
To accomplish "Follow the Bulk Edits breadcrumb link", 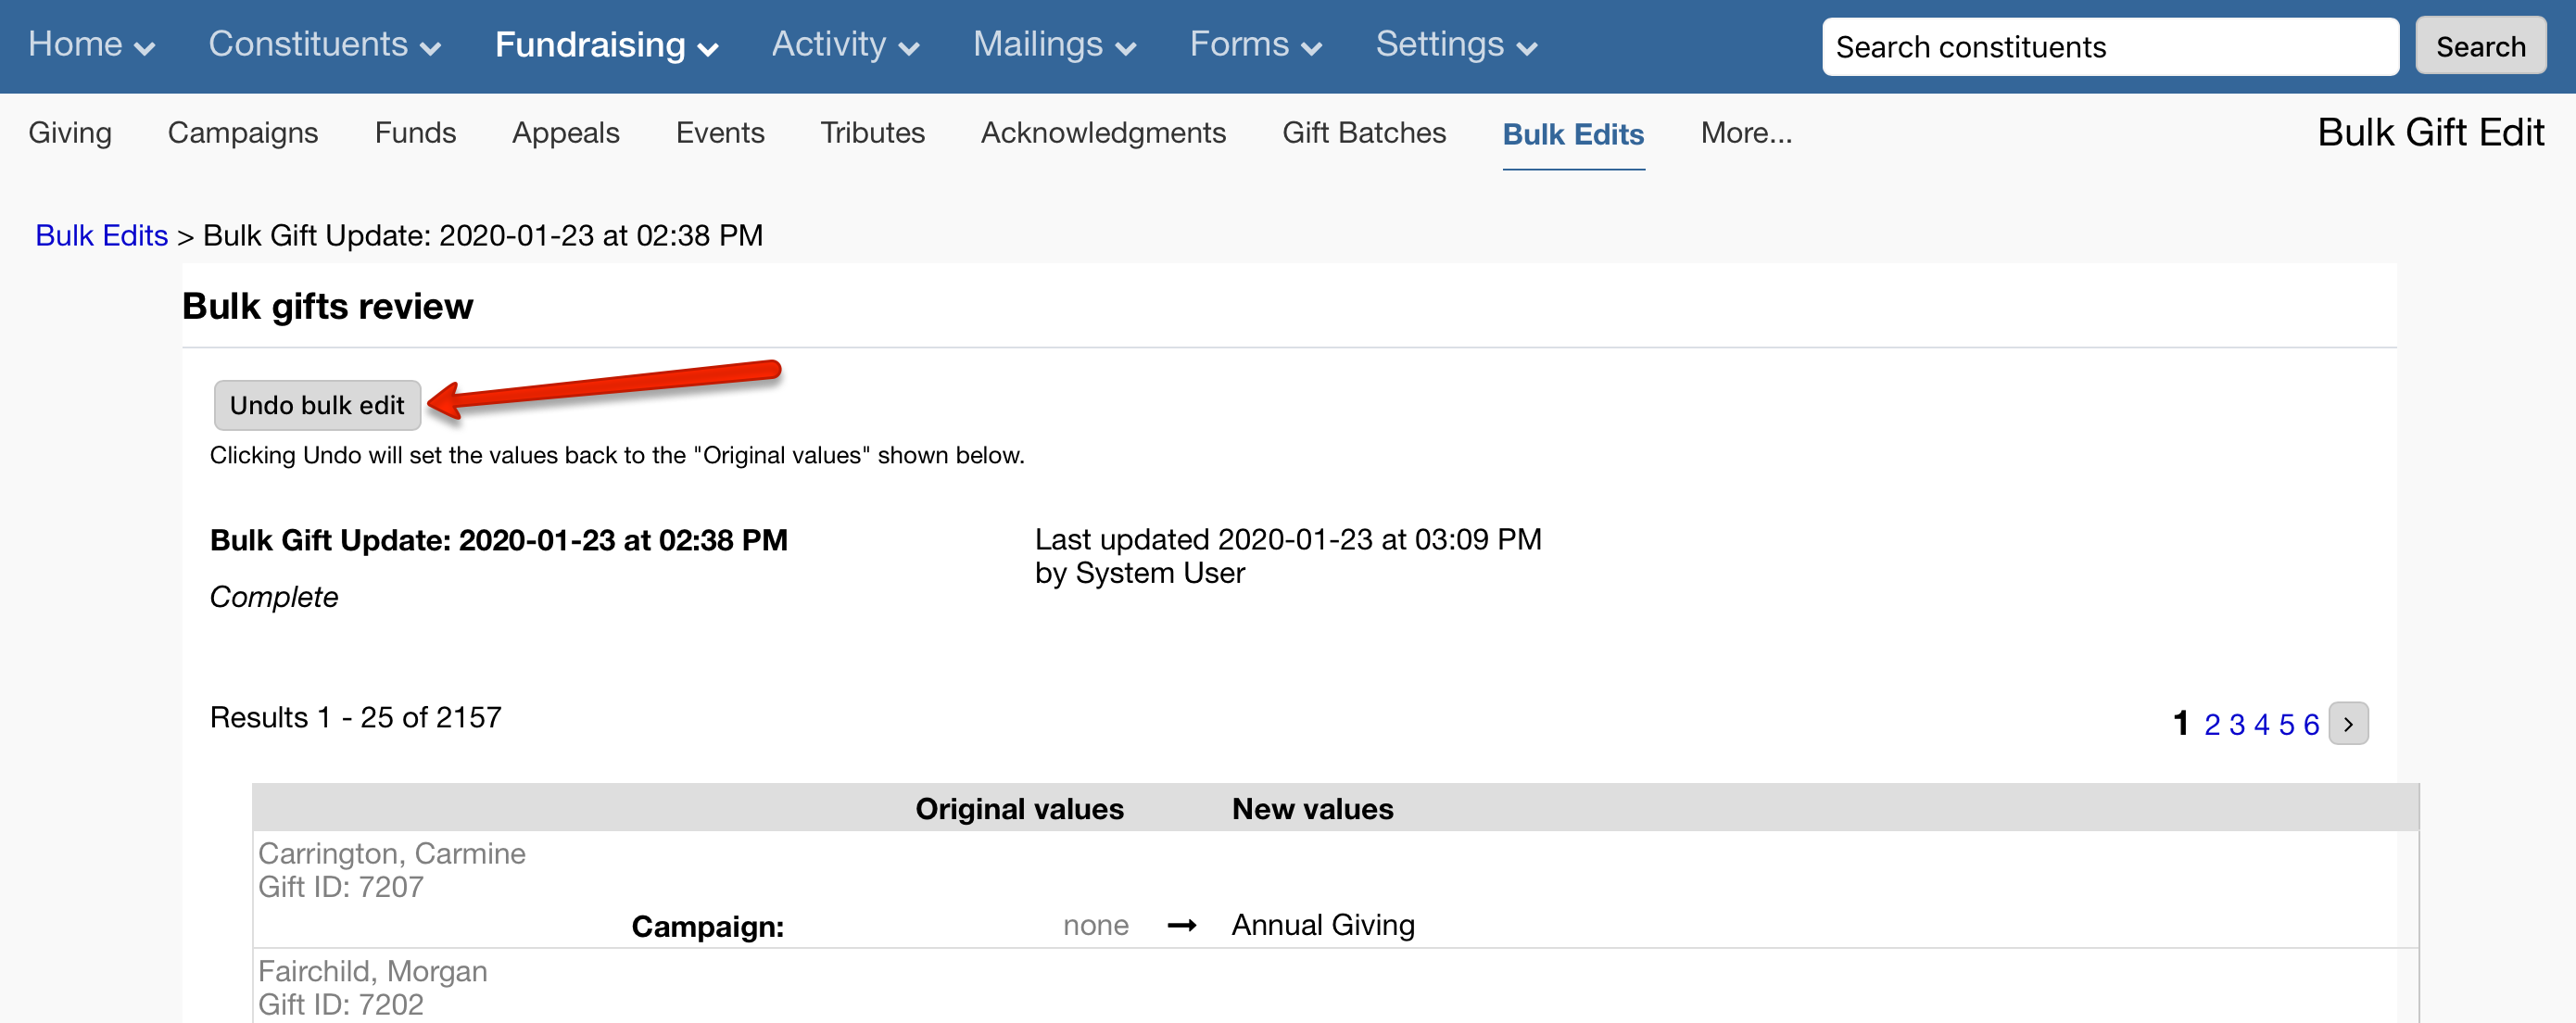I will point(101,235).
